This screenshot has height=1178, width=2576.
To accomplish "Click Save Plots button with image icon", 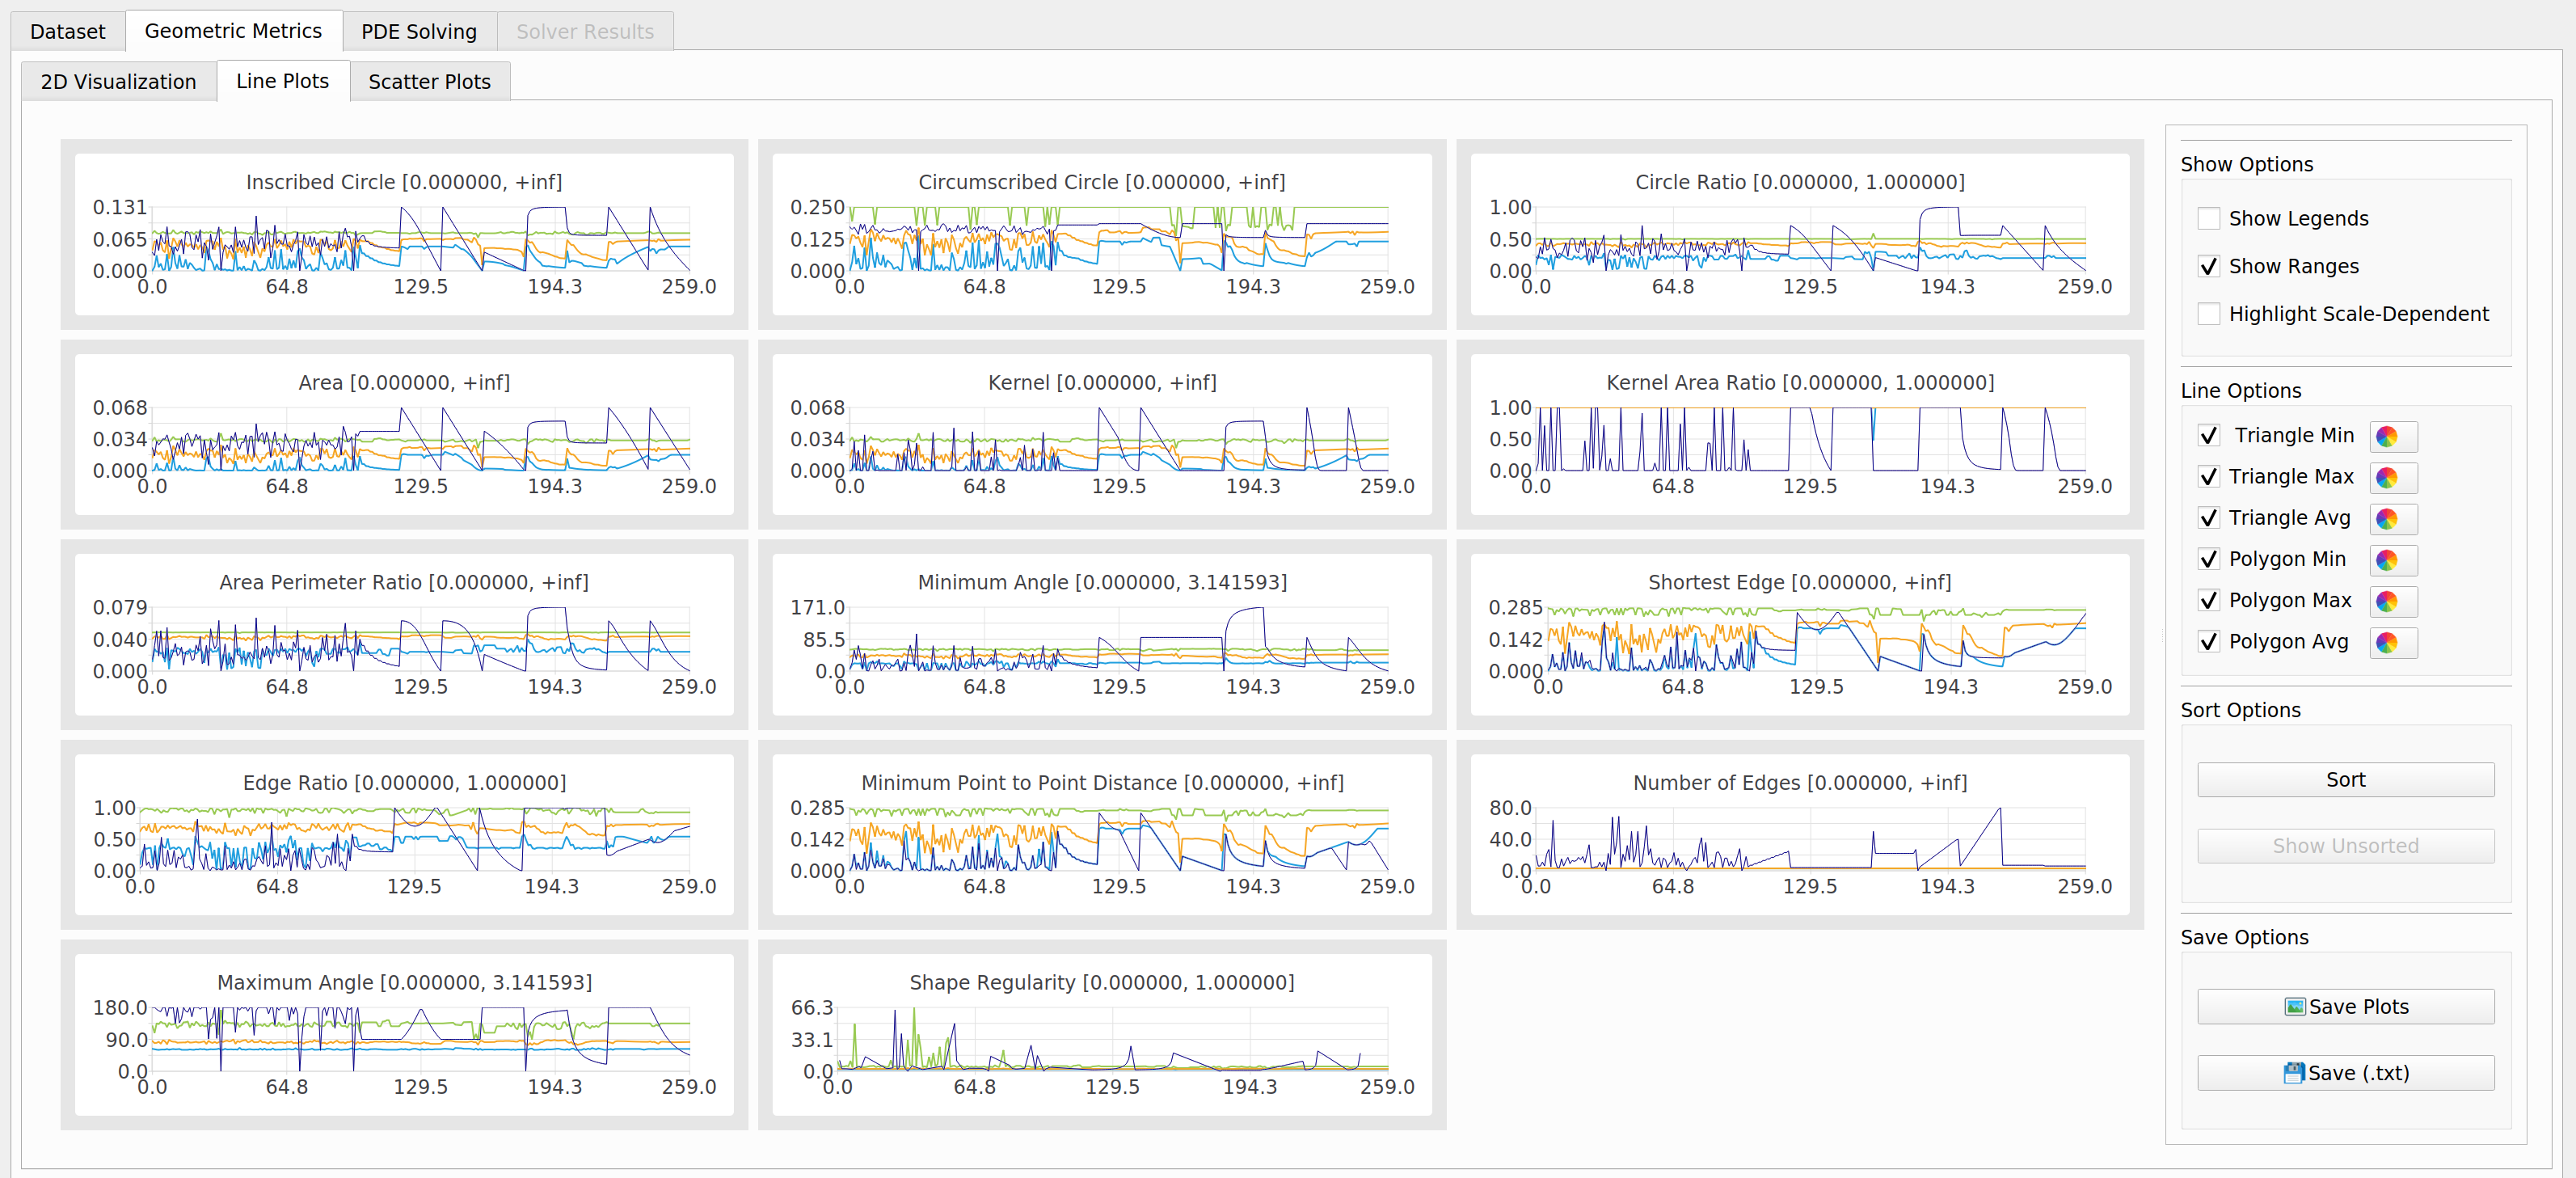I will (2345, 1007).
